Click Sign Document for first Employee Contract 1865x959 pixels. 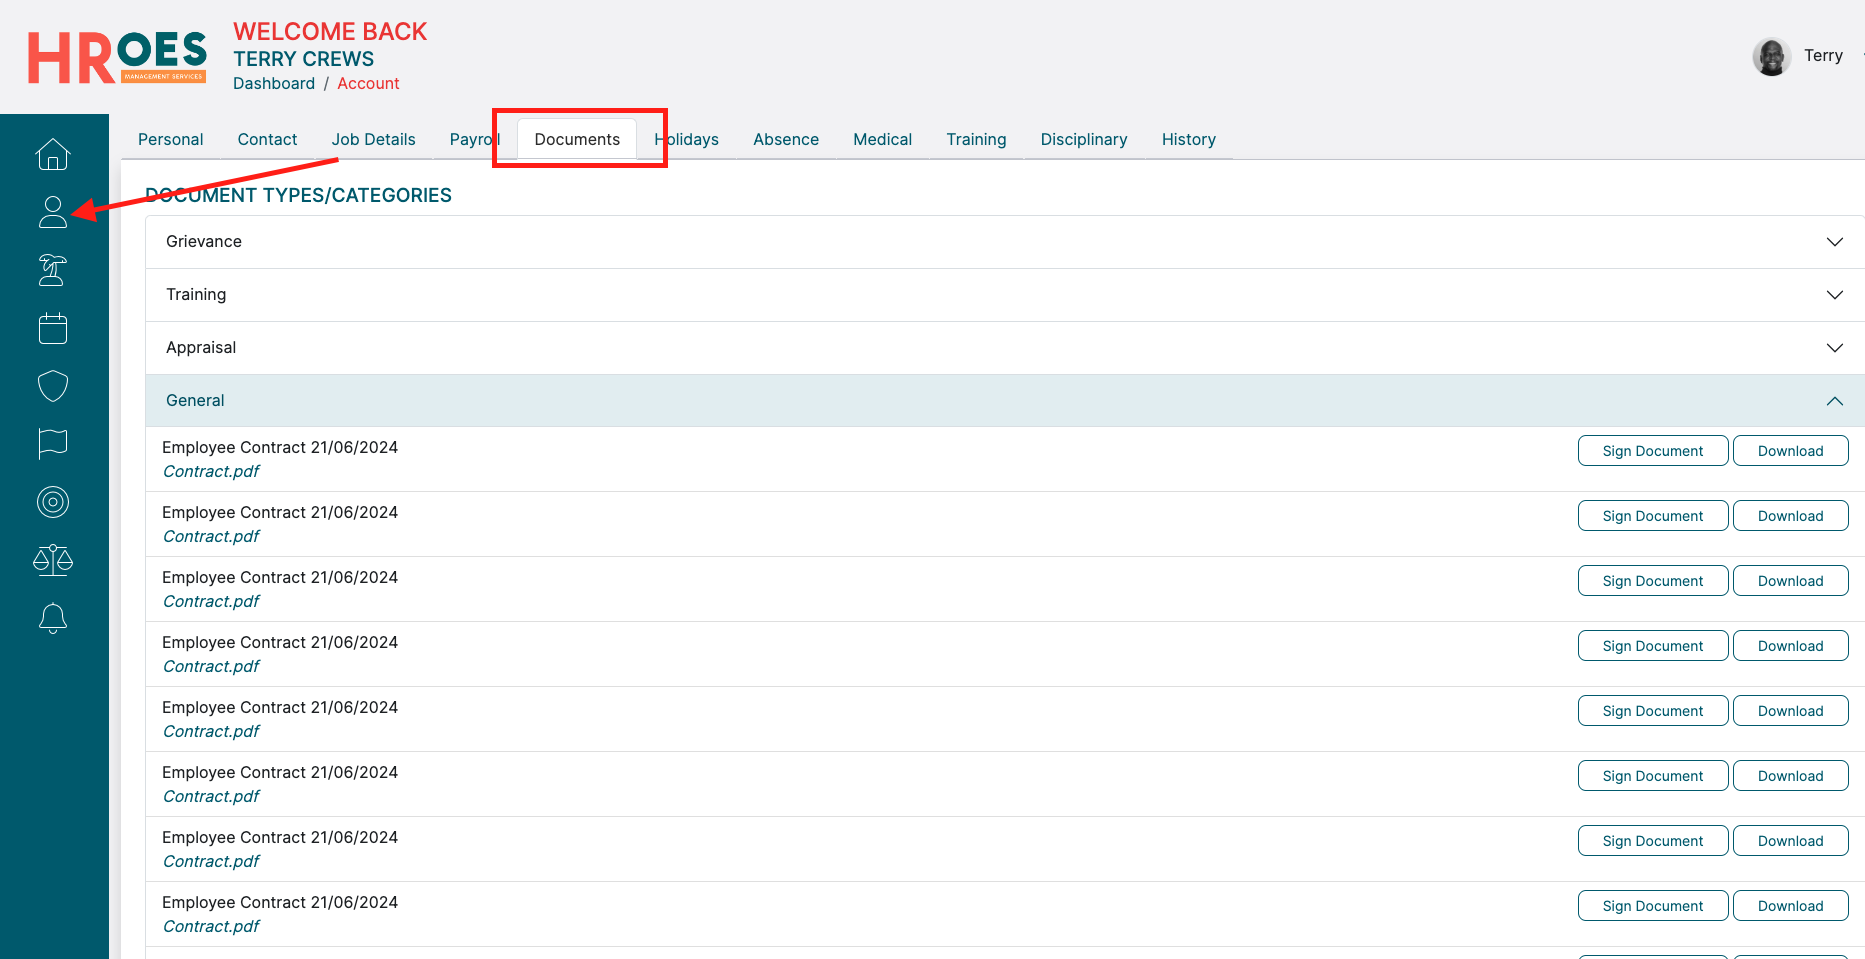tap(1652, 451)
